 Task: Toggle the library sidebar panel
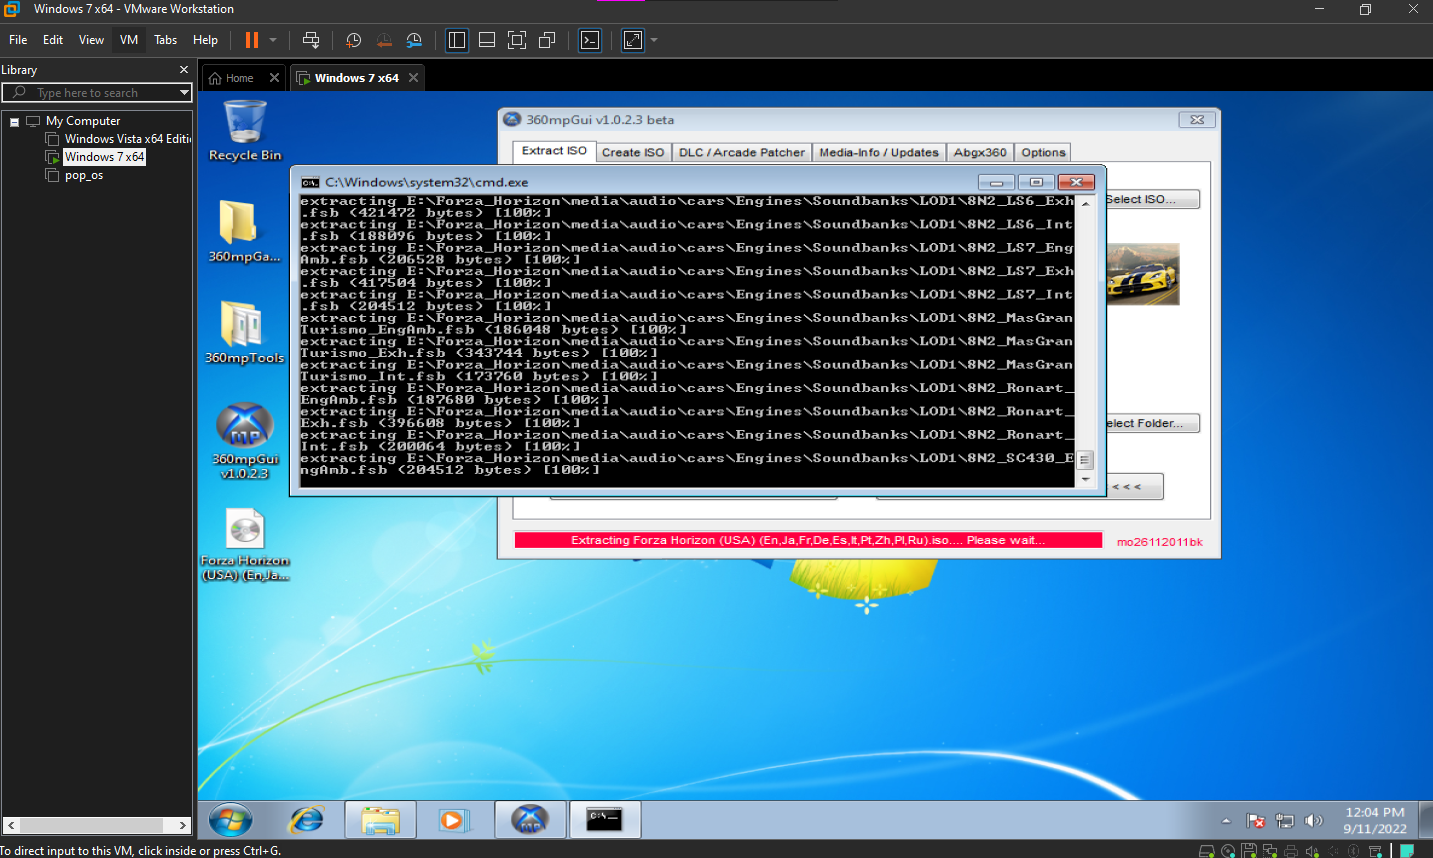pos(457,40)
